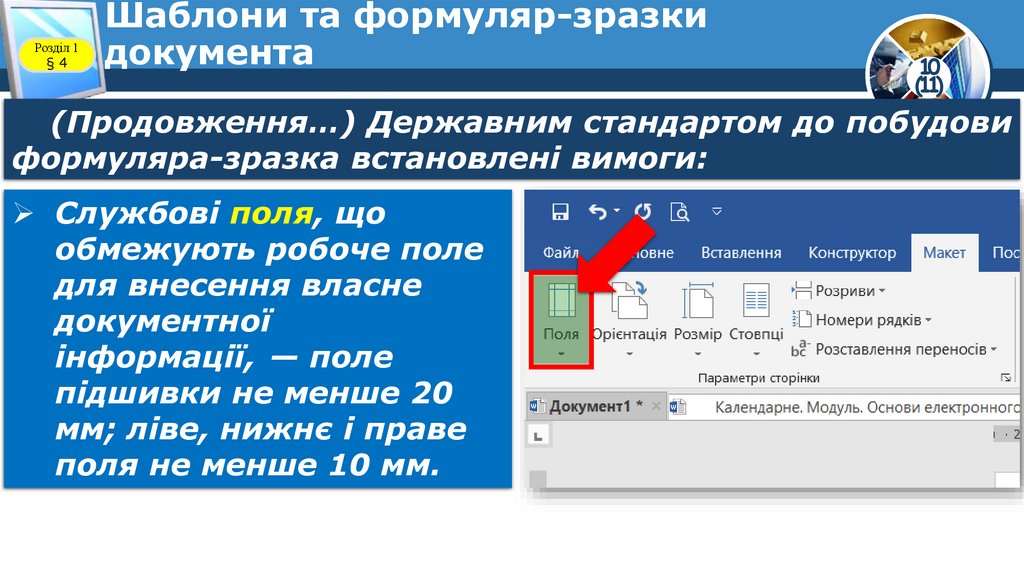Open the Розриви breaks menu
Image resolution: width=1024 pixels, height=574 pixels.
839,291
